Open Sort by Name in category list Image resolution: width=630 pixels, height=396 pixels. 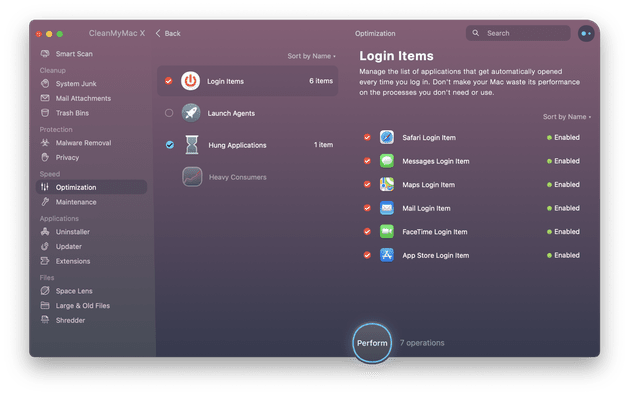(x=311, y=56)
